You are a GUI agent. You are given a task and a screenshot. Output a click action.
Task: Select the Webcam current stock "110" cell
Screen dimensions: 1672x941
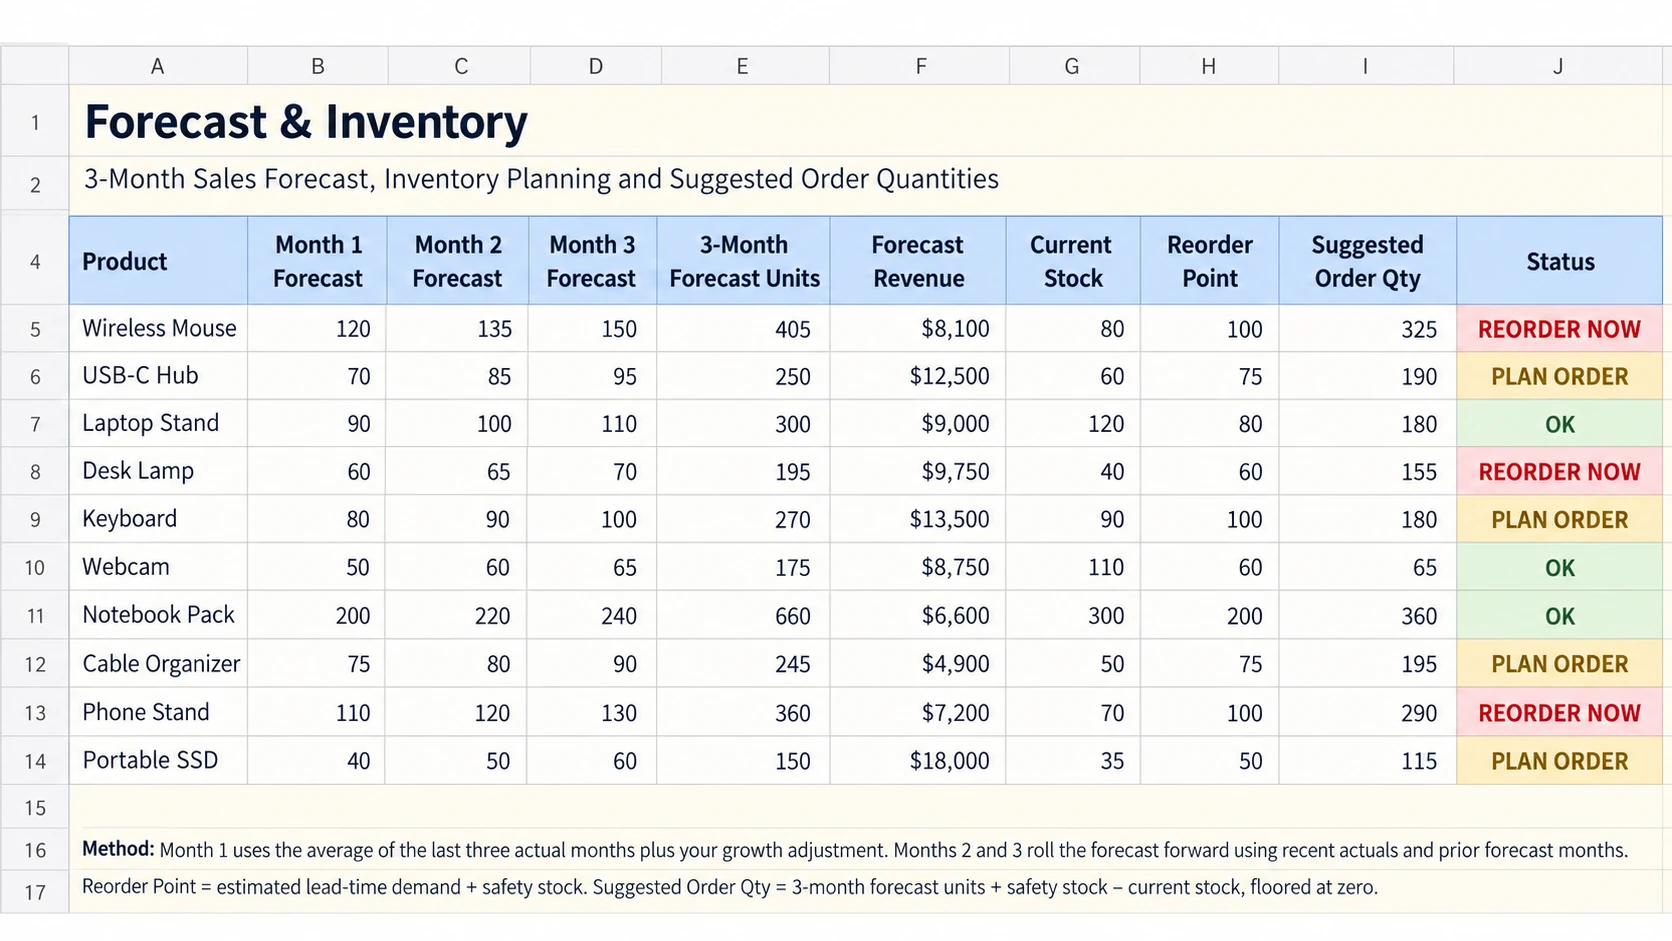click(1073, 568)
